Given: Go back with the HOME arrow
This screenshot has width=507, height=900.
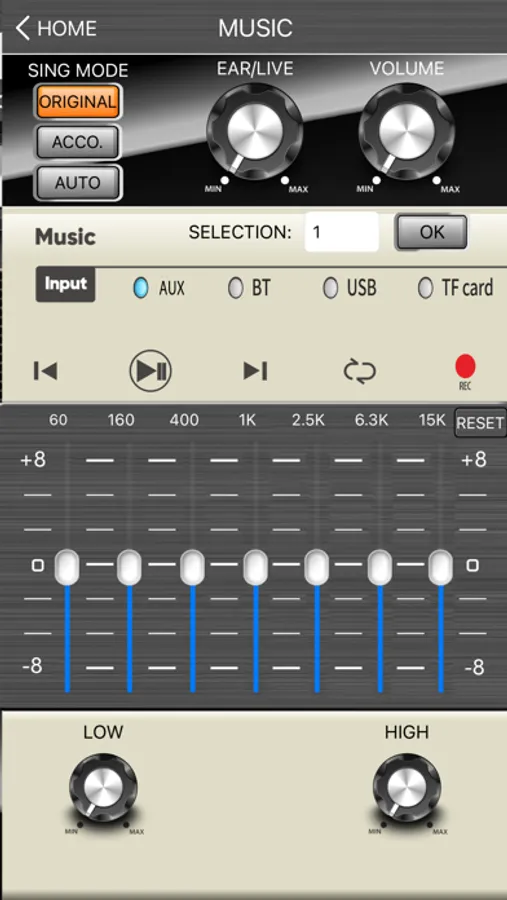Looking at the screenshot, I should coord(56,28).
